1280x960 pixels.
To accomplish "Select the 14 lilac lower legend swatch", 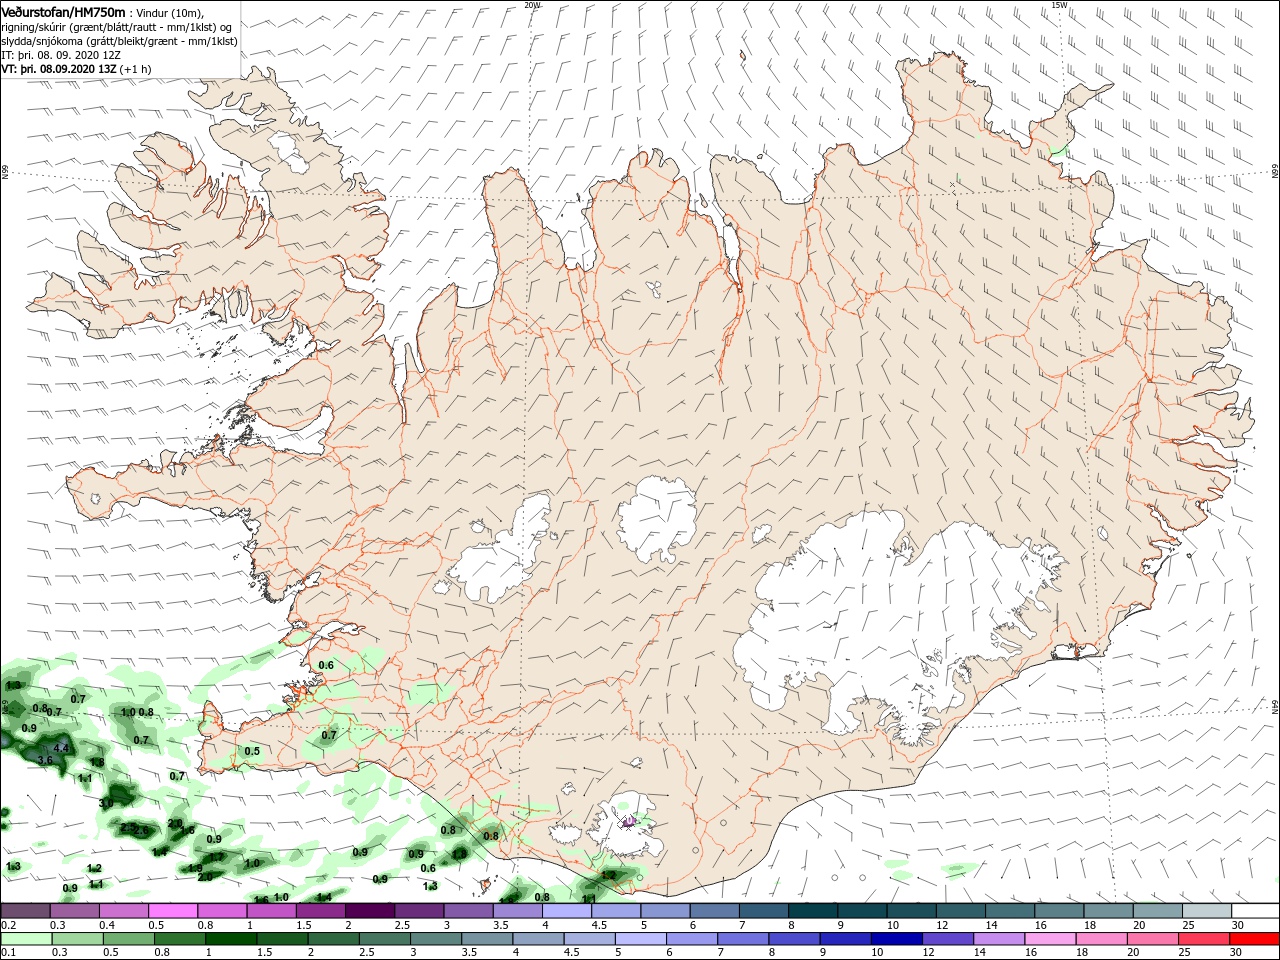I will tap(998, 939).
